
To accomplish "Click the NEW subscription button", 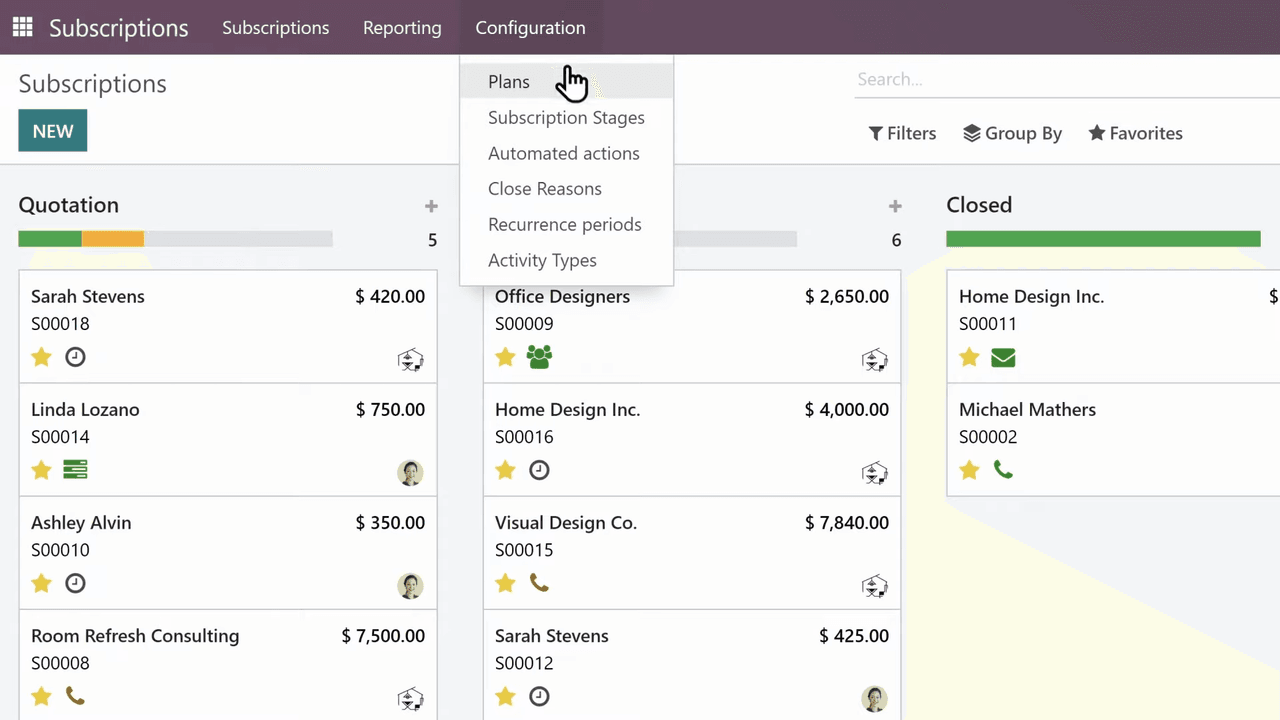I will pyautogui.click(x=53, y=131).
